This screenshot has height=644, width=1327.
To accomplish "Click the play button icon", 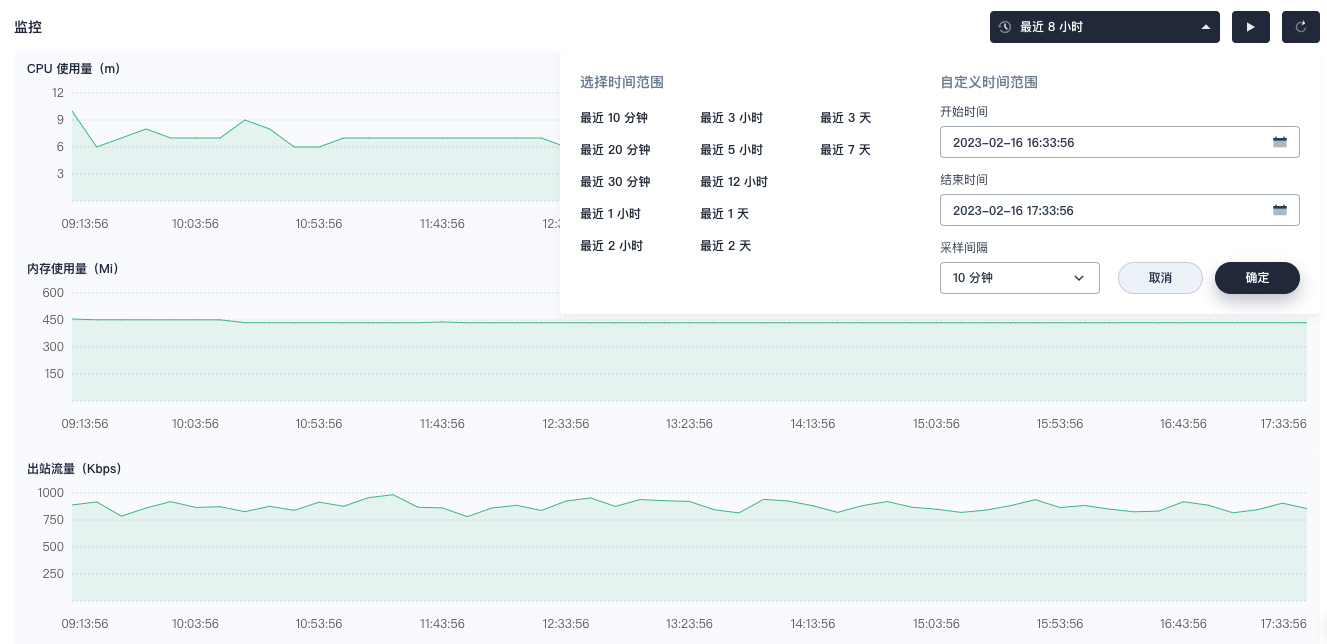I will tap(1250, 27).
